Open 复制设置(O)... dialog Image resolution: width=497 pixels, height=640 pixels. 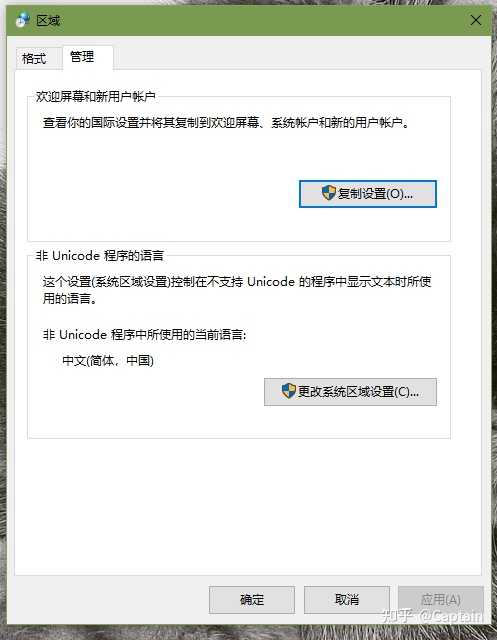[368, 194]
